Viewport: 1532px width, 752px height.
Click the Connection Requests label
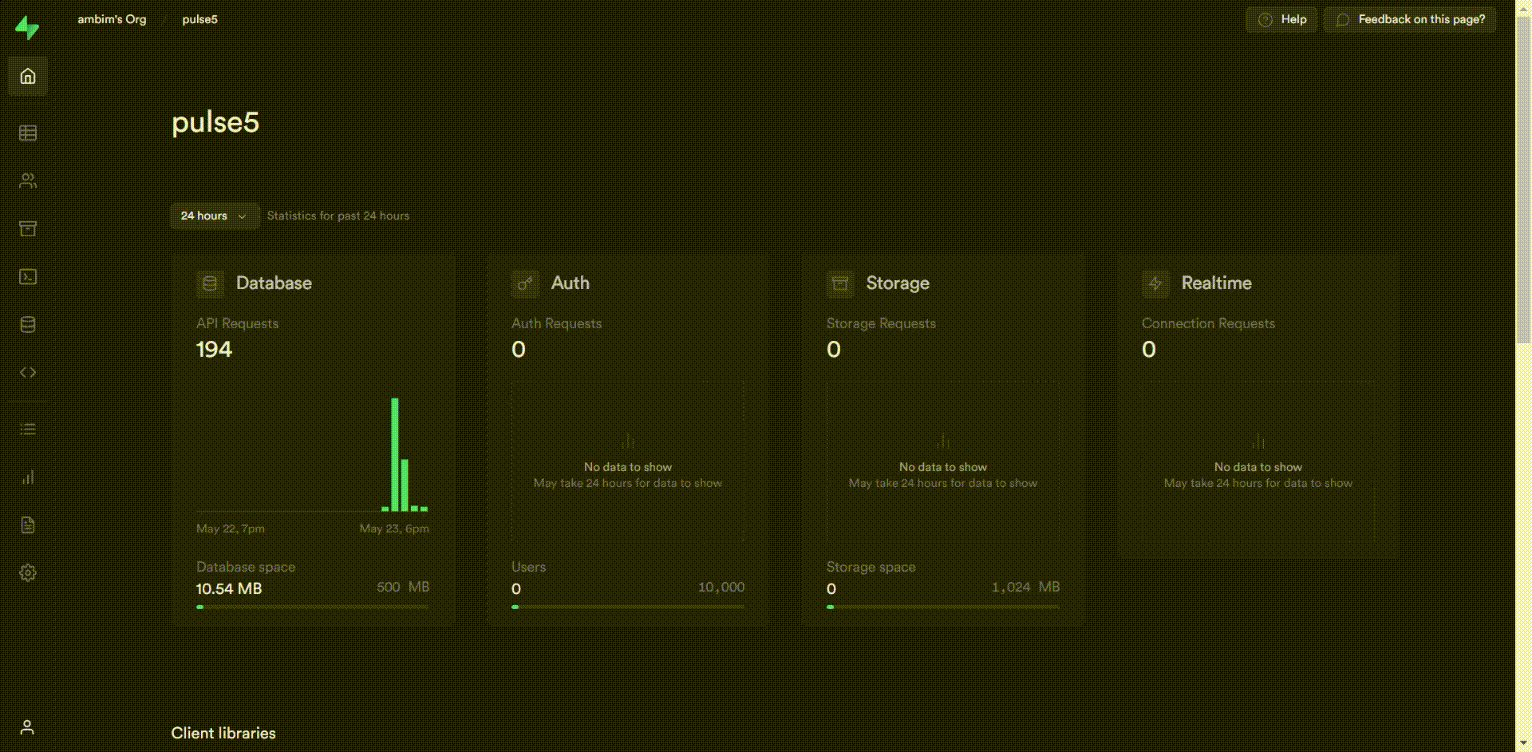point(1208,324)
